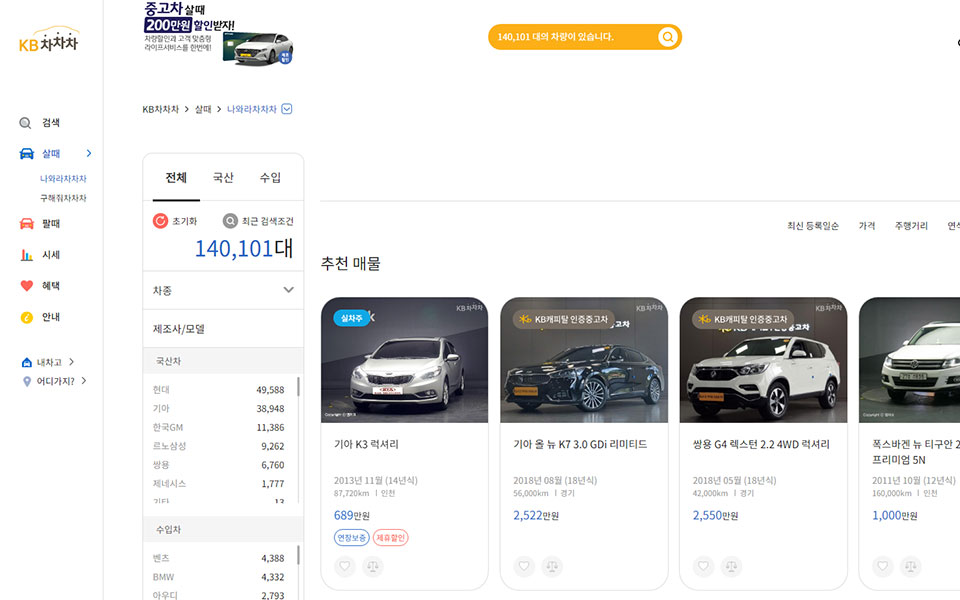Click the 시세 bar chart icon
The width and height of the screenshot is (960, 600).
[x=27, y=255]
